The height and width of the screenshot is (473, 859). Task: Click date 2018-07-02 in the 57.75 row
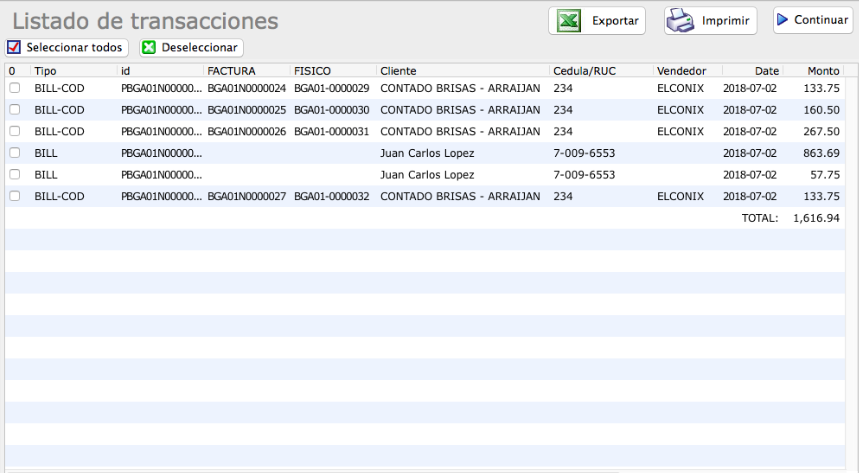749,175
